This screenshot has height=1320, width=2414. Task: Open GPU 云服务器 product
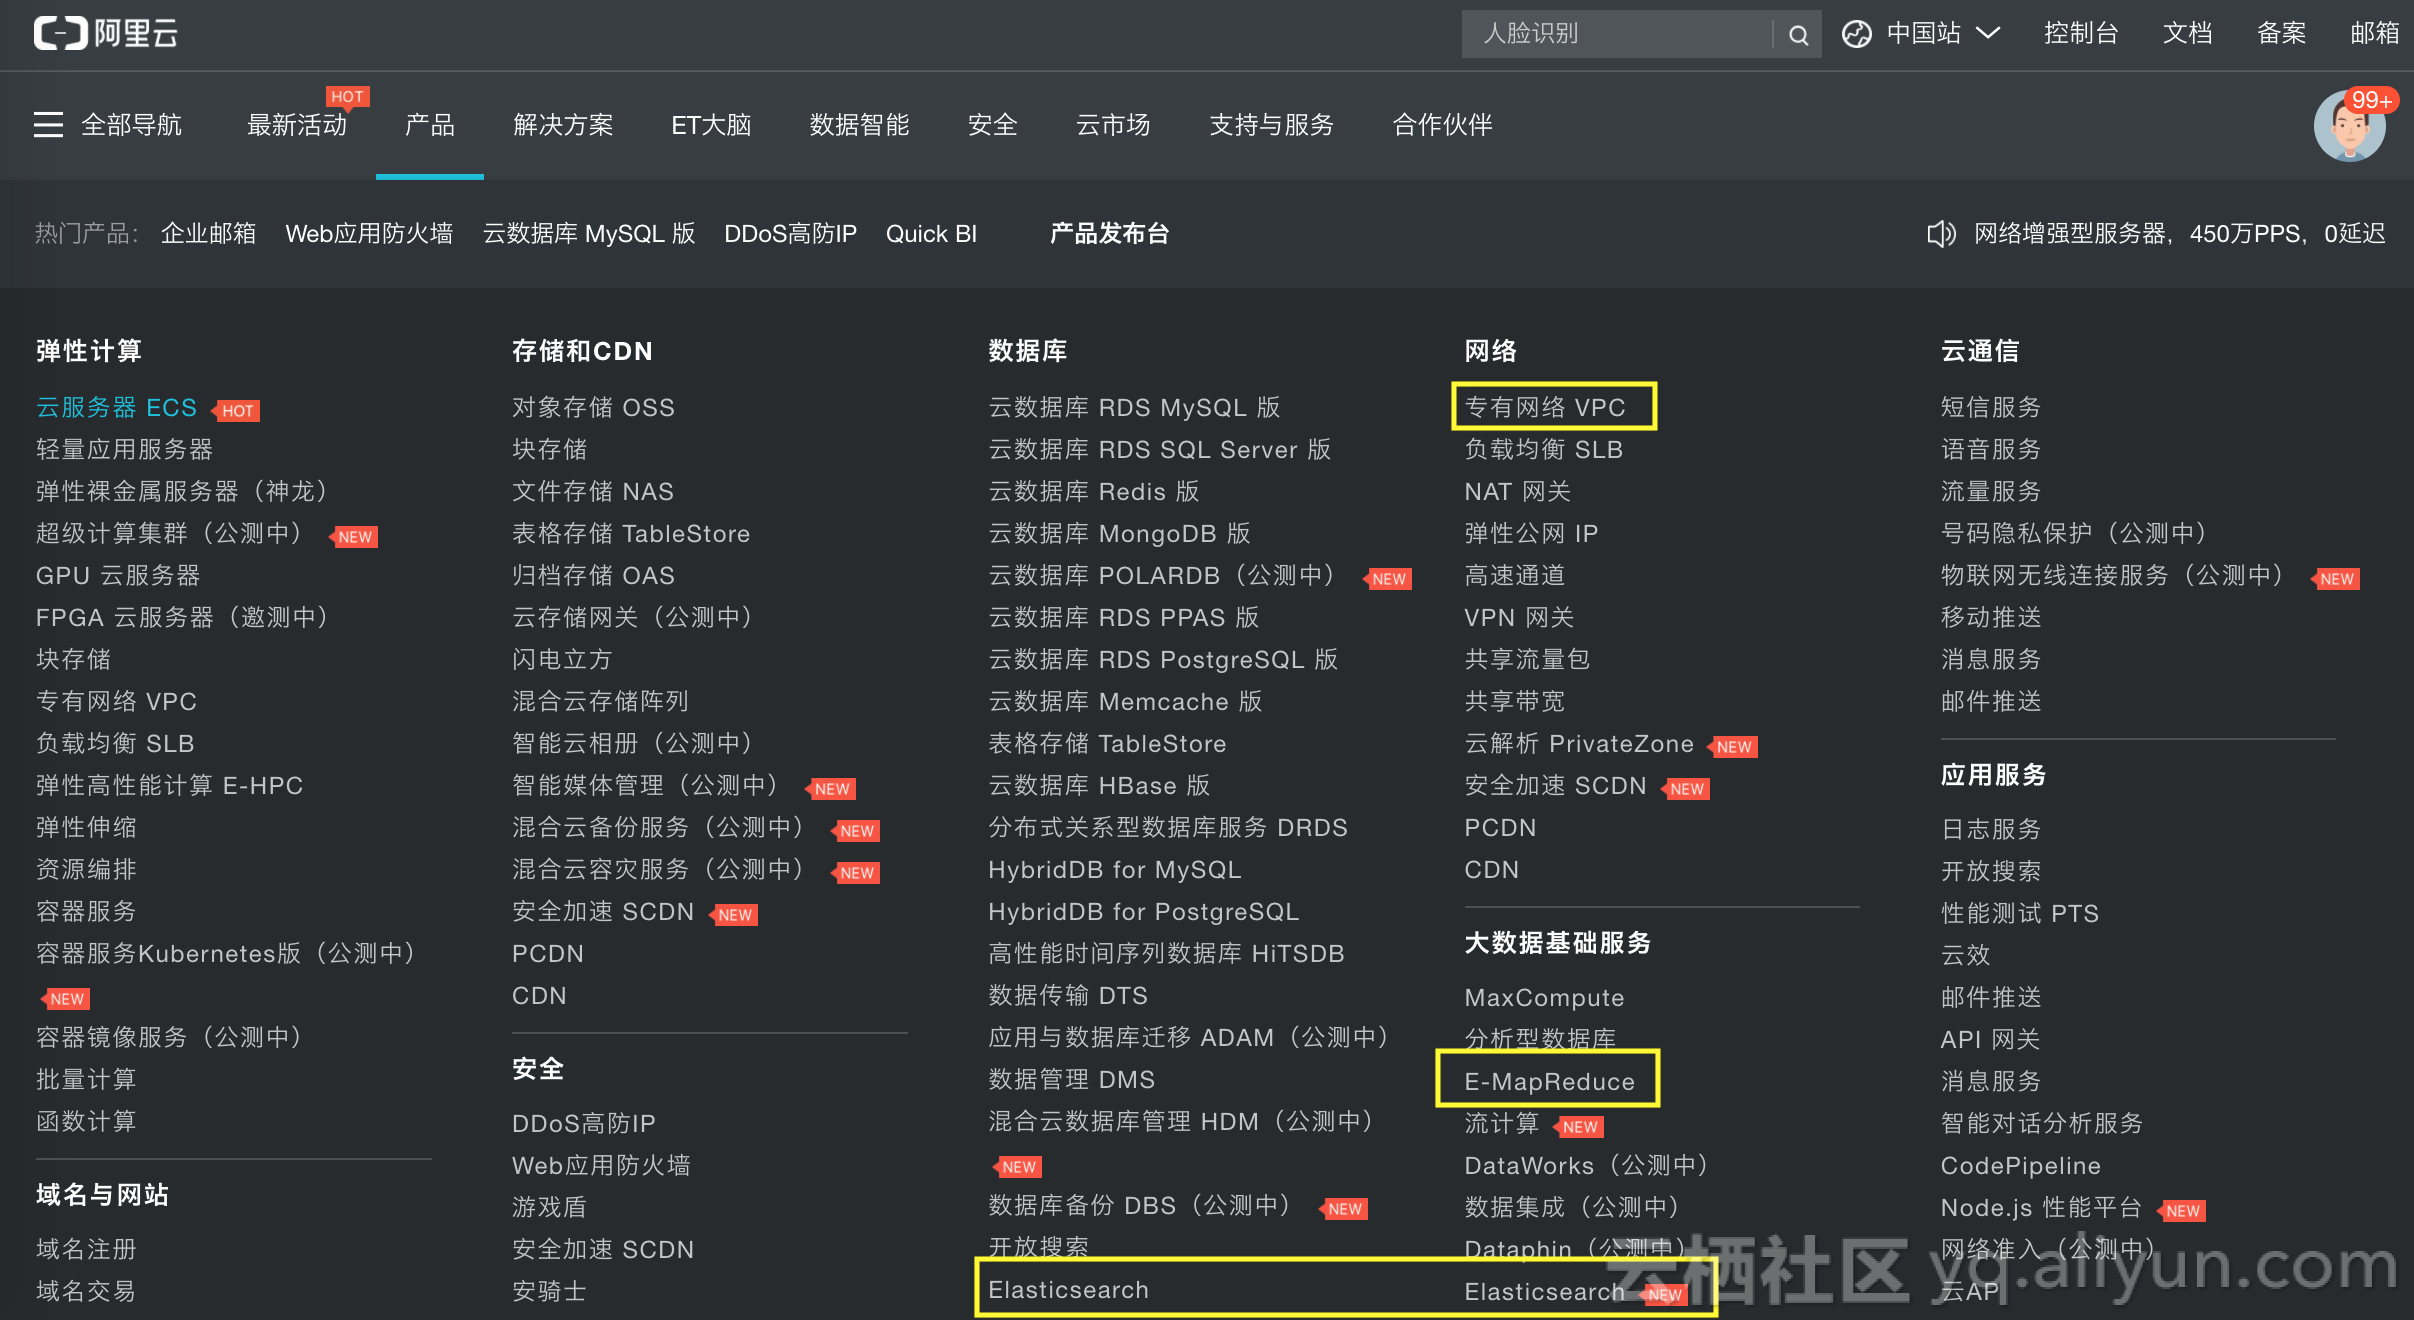[x=118, y=576]
